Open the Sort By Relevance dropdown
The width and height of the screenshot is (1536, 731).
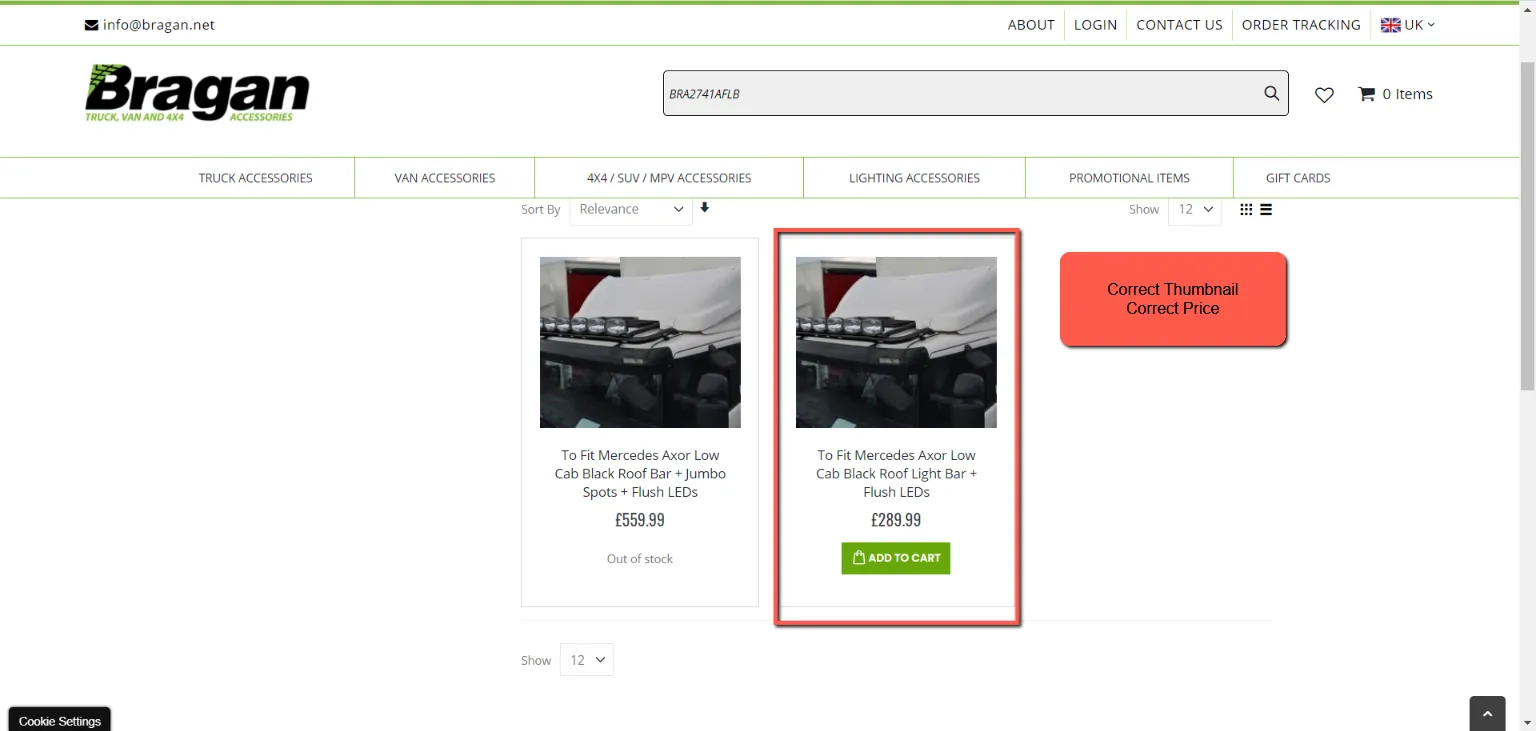coord(631,209)
